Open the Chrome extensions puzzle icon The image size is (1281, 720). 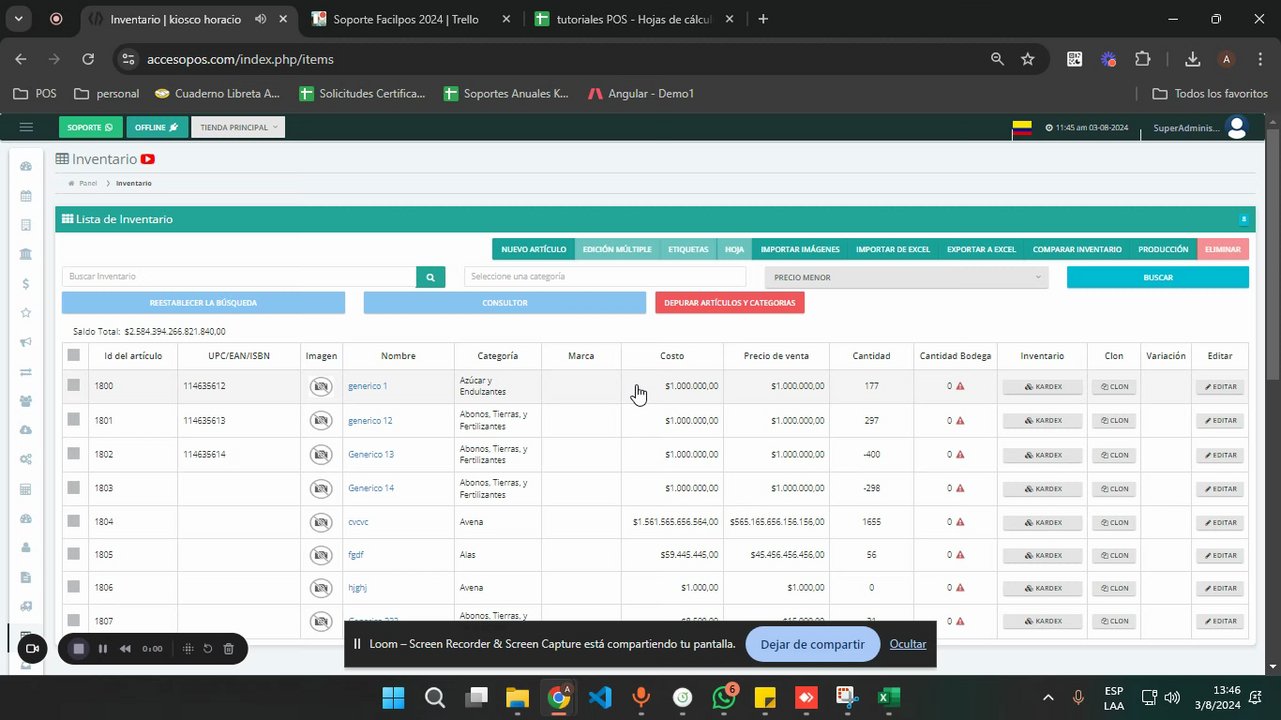coord(1143,59)
